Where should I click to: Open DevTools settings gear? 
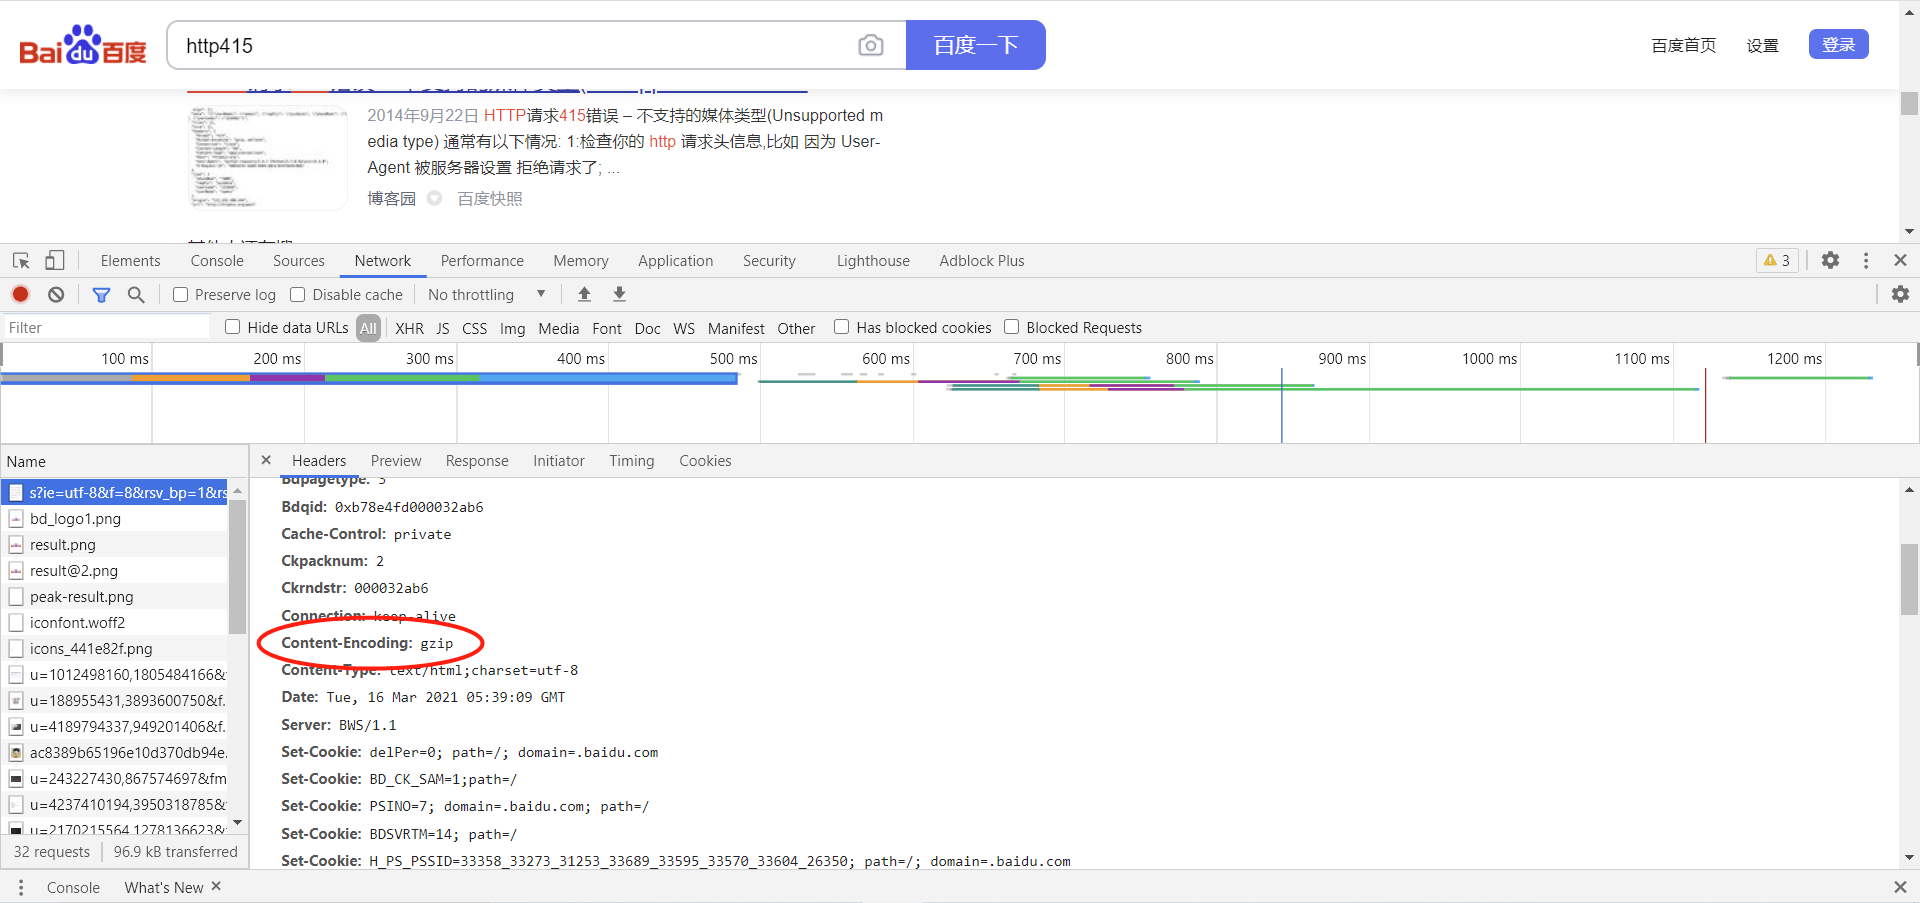(1830, 260)
